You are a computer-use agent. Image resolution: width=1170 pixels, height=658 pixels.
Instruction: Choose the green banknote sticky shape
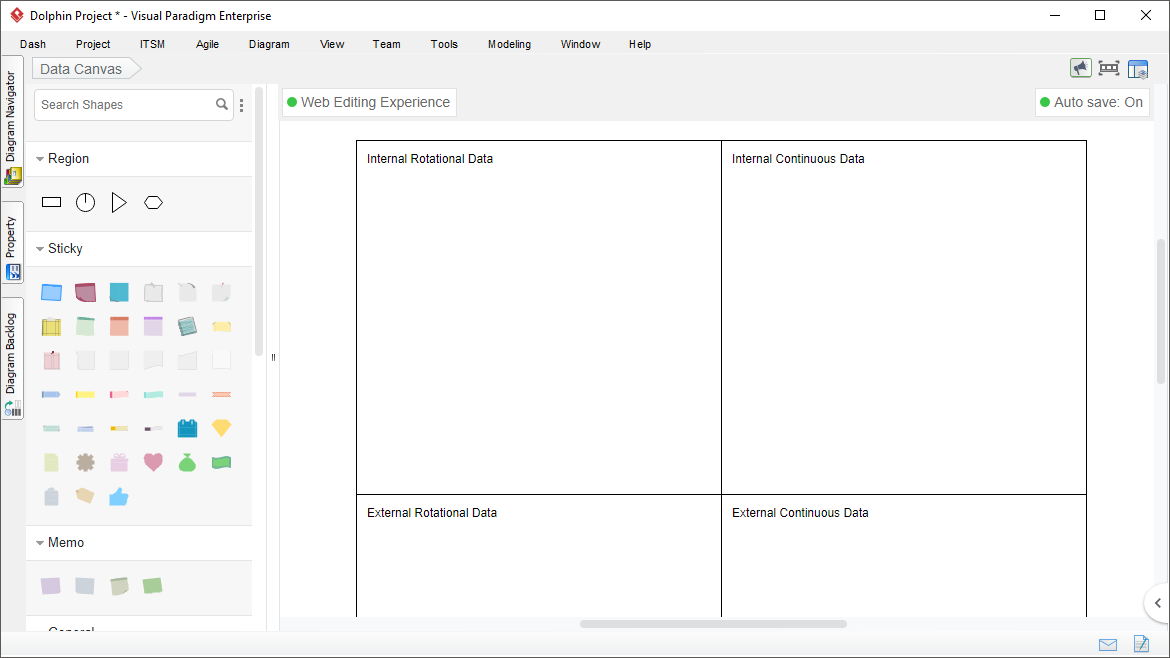tap(221, 462)
